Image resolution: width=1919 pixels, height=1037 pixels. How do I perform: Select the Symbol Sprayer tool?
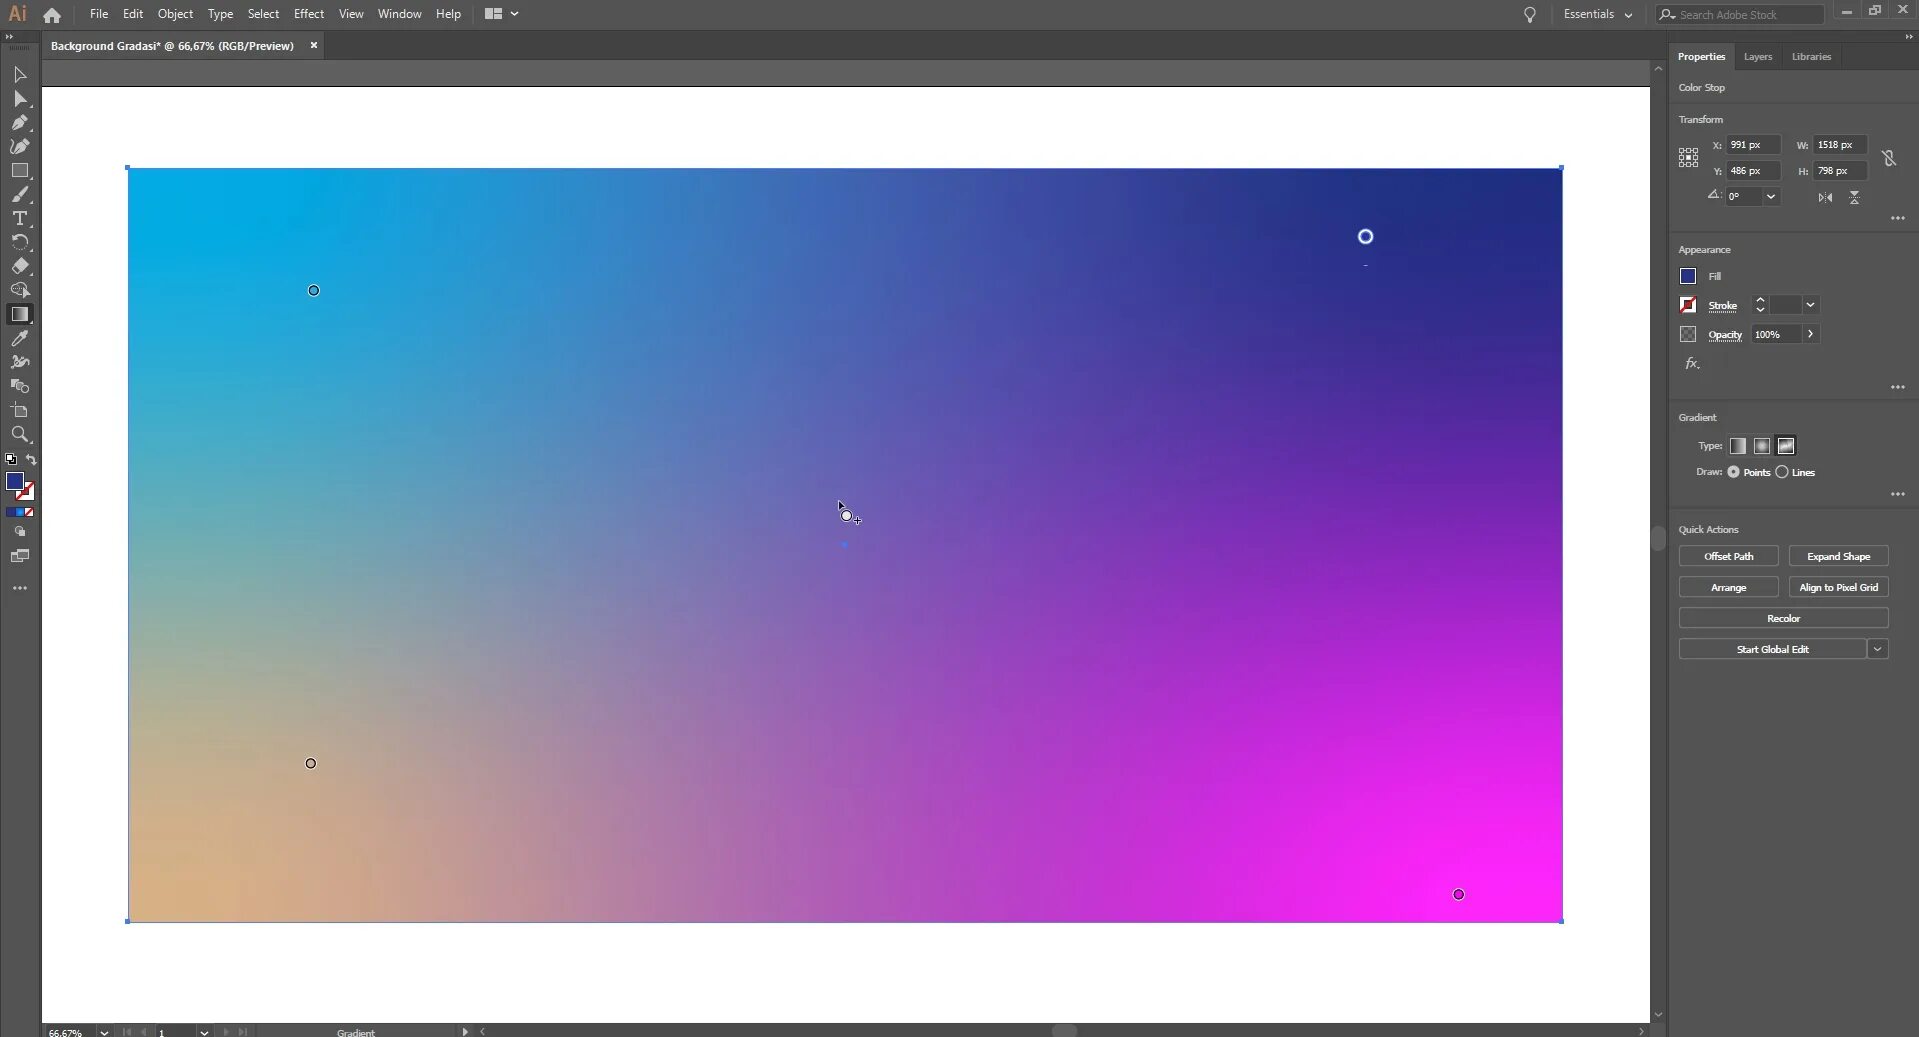coord(20,363)
